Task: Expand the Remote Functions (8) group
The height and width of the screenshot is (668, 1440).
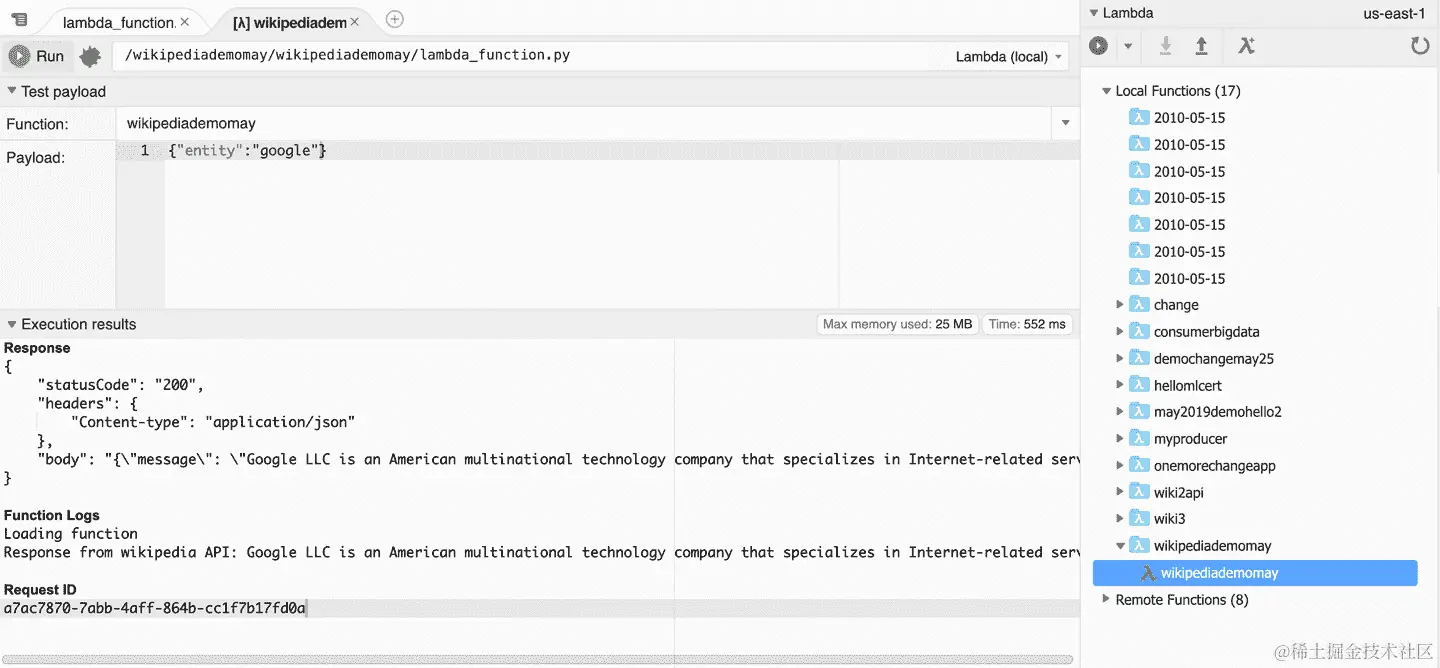Action: (x=1106, y=599)
